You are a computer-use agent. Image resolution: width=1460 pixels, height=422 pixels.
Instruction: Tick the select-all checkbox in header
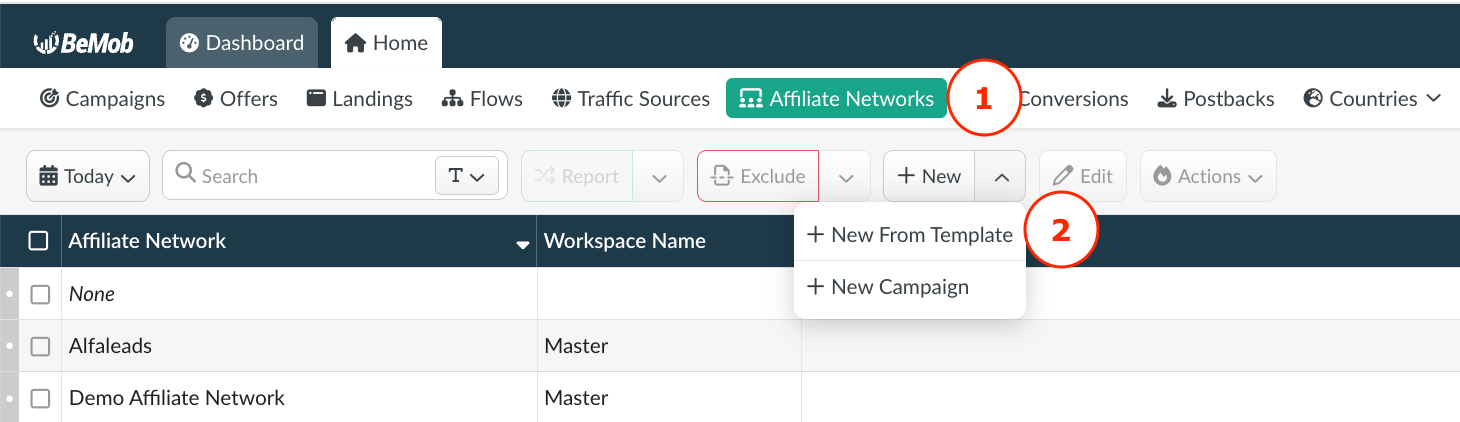[x=39, y=241]
